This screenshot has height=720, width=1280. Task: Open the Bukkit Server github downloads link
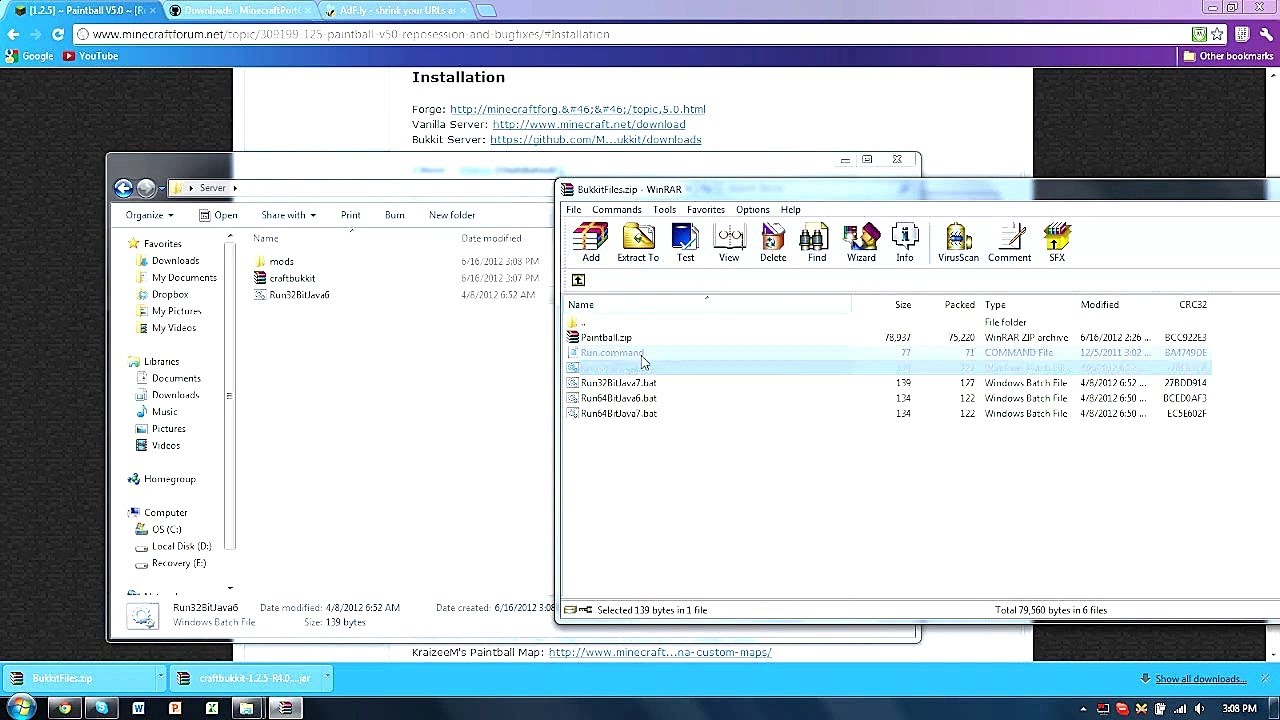(x=595, y=140)
